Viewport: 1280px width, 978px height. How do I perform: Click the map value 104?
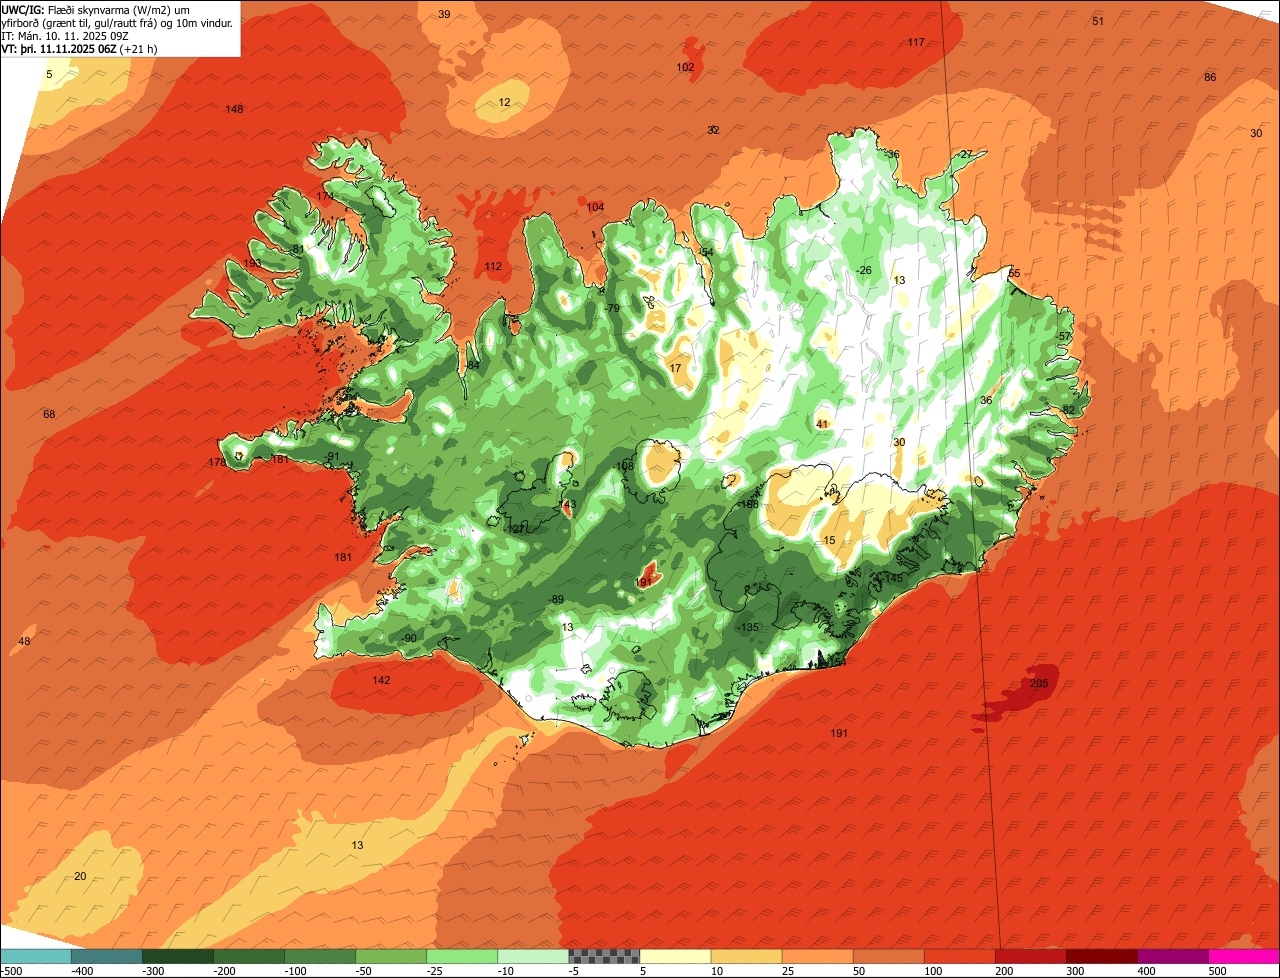(595, 207)
